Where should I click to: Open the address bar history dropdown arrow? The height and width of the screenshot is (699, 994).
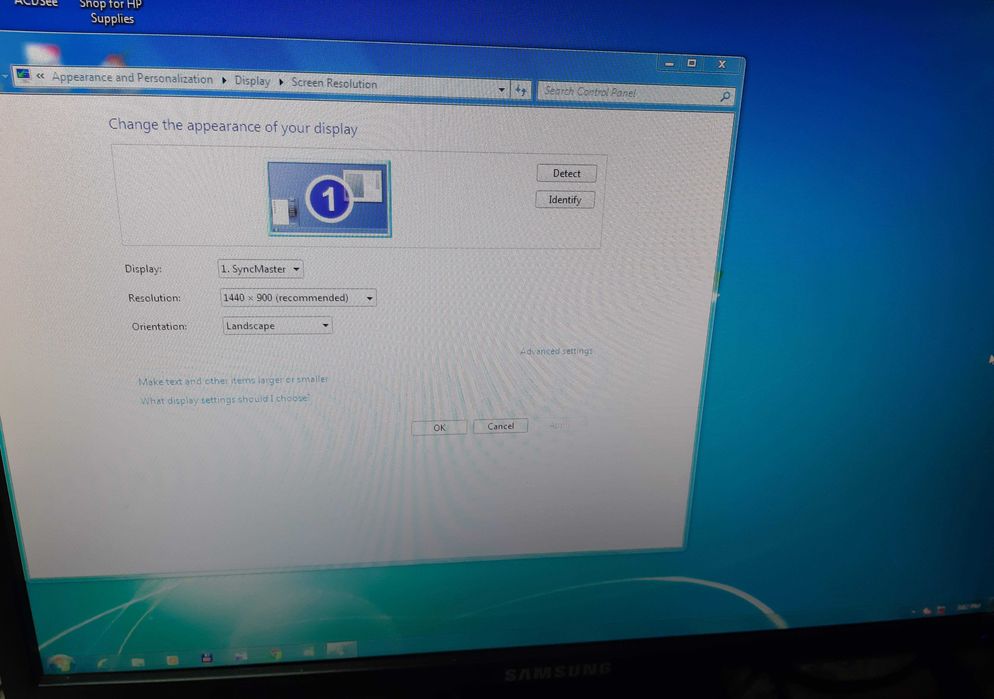tap(501, 89)
